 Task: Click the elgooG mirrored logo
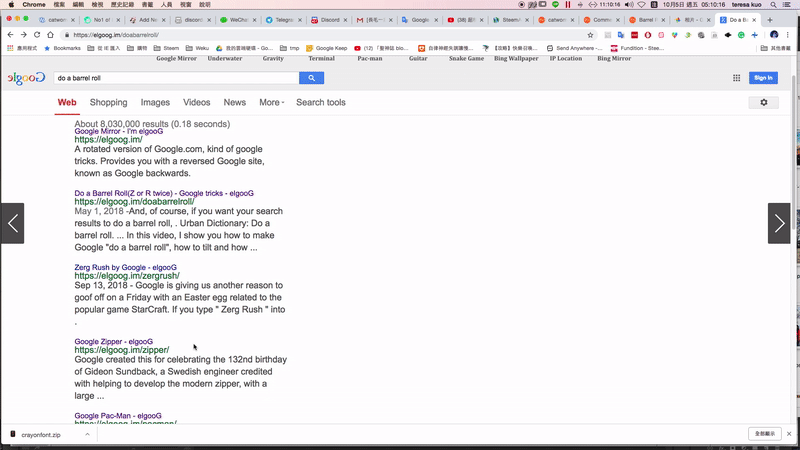pyautogui.click(x=26, y=78)
